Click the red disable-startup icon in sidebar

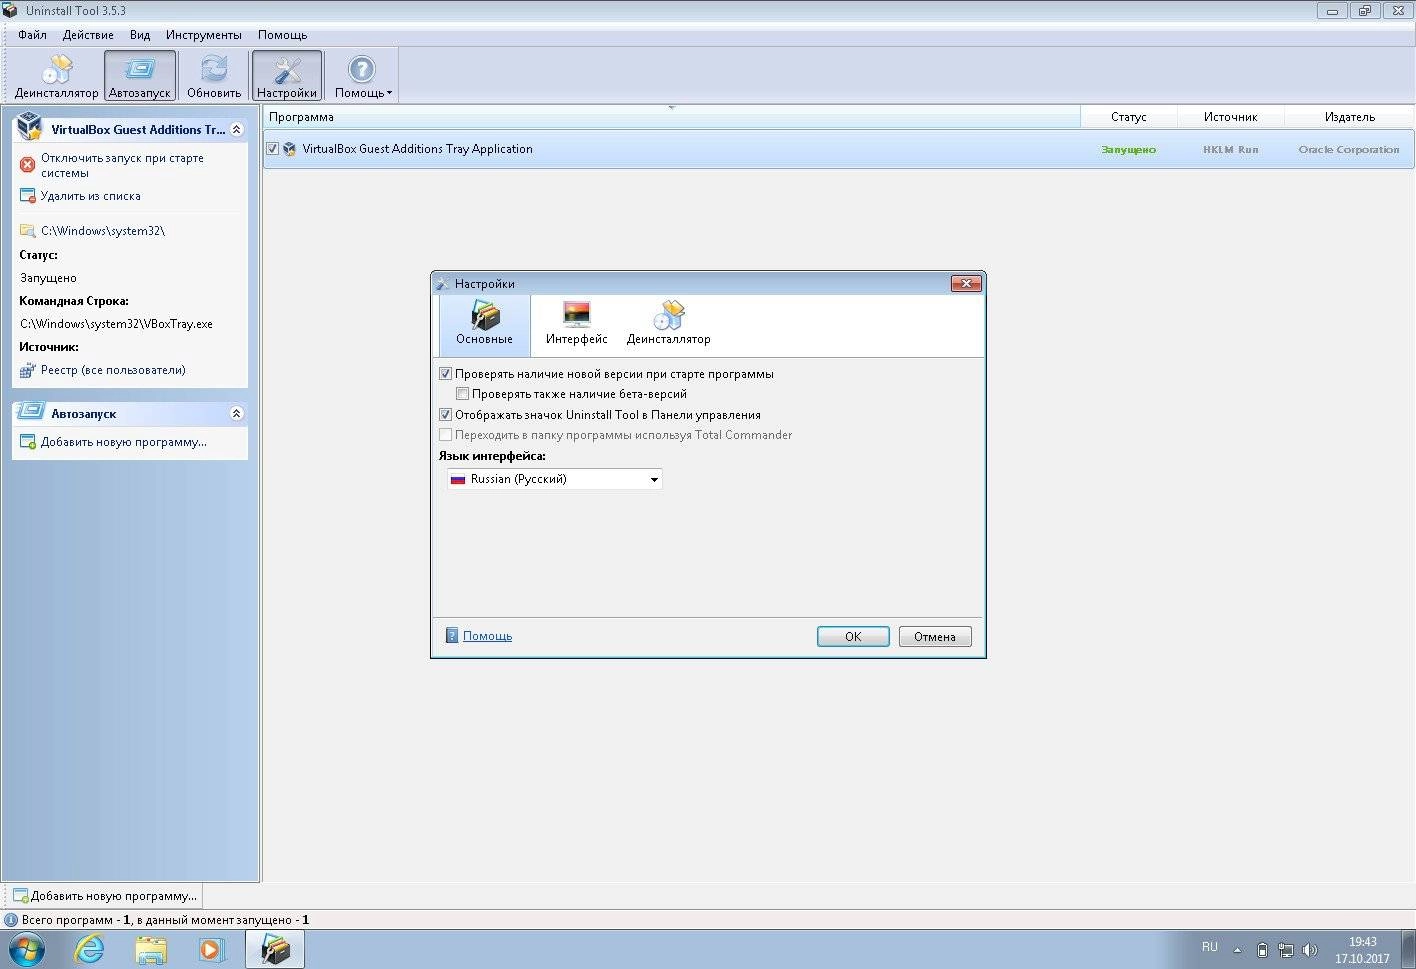click(x=28, y=165)
